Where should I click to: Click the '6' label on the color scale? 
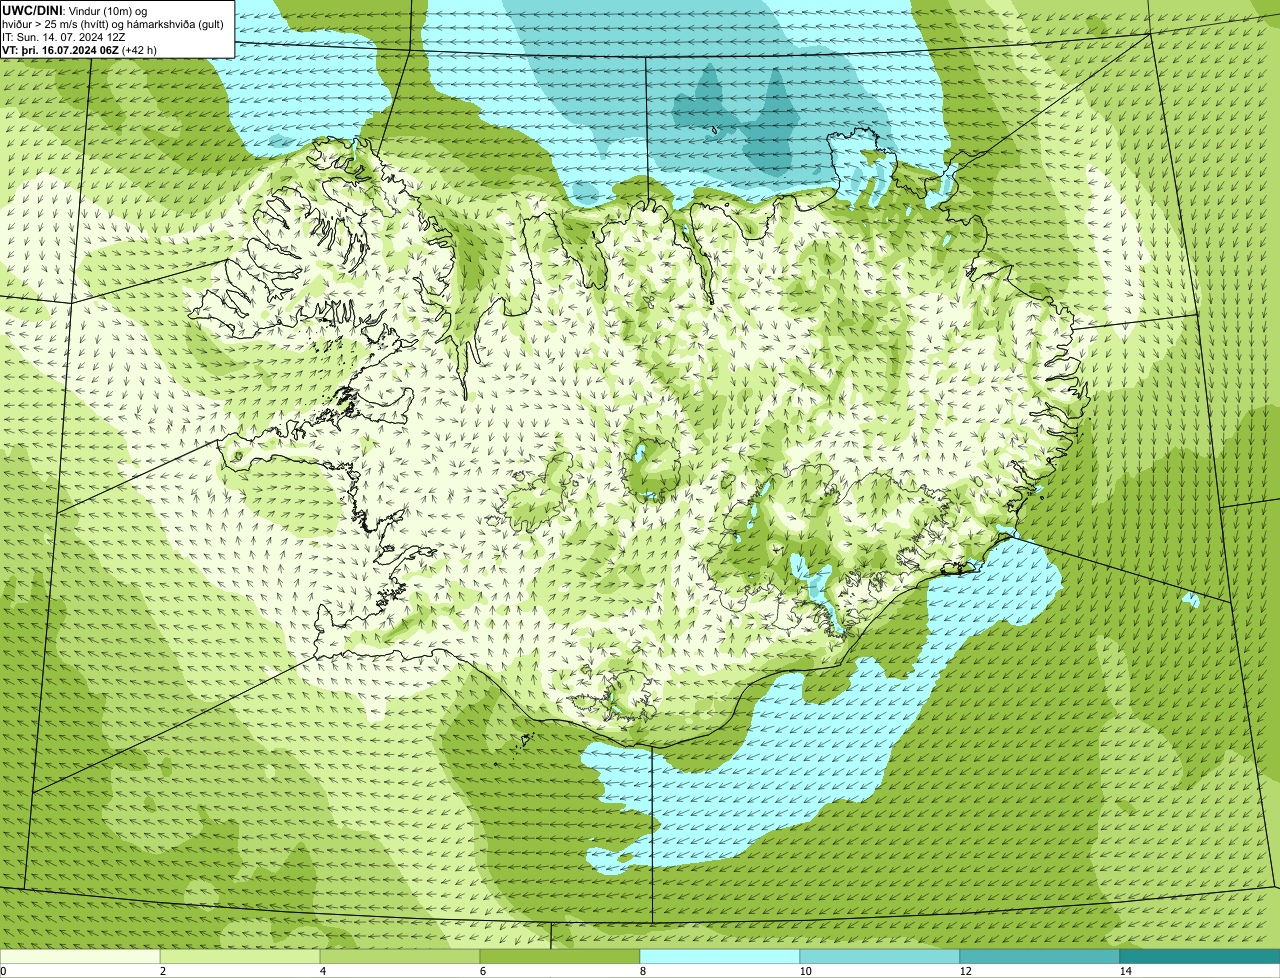481,971
